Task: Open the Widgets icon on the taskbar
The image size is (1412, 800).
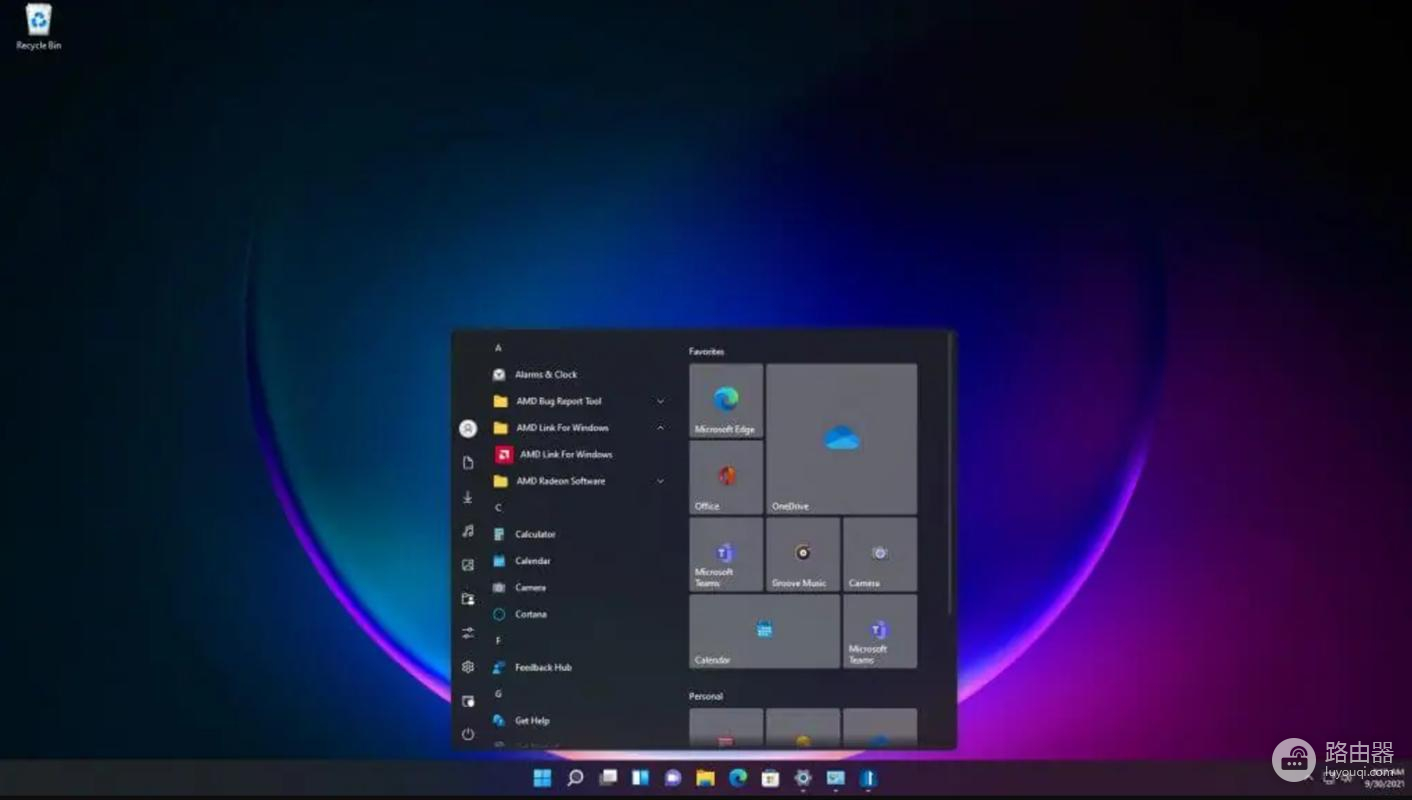Action: pos(640,778)
